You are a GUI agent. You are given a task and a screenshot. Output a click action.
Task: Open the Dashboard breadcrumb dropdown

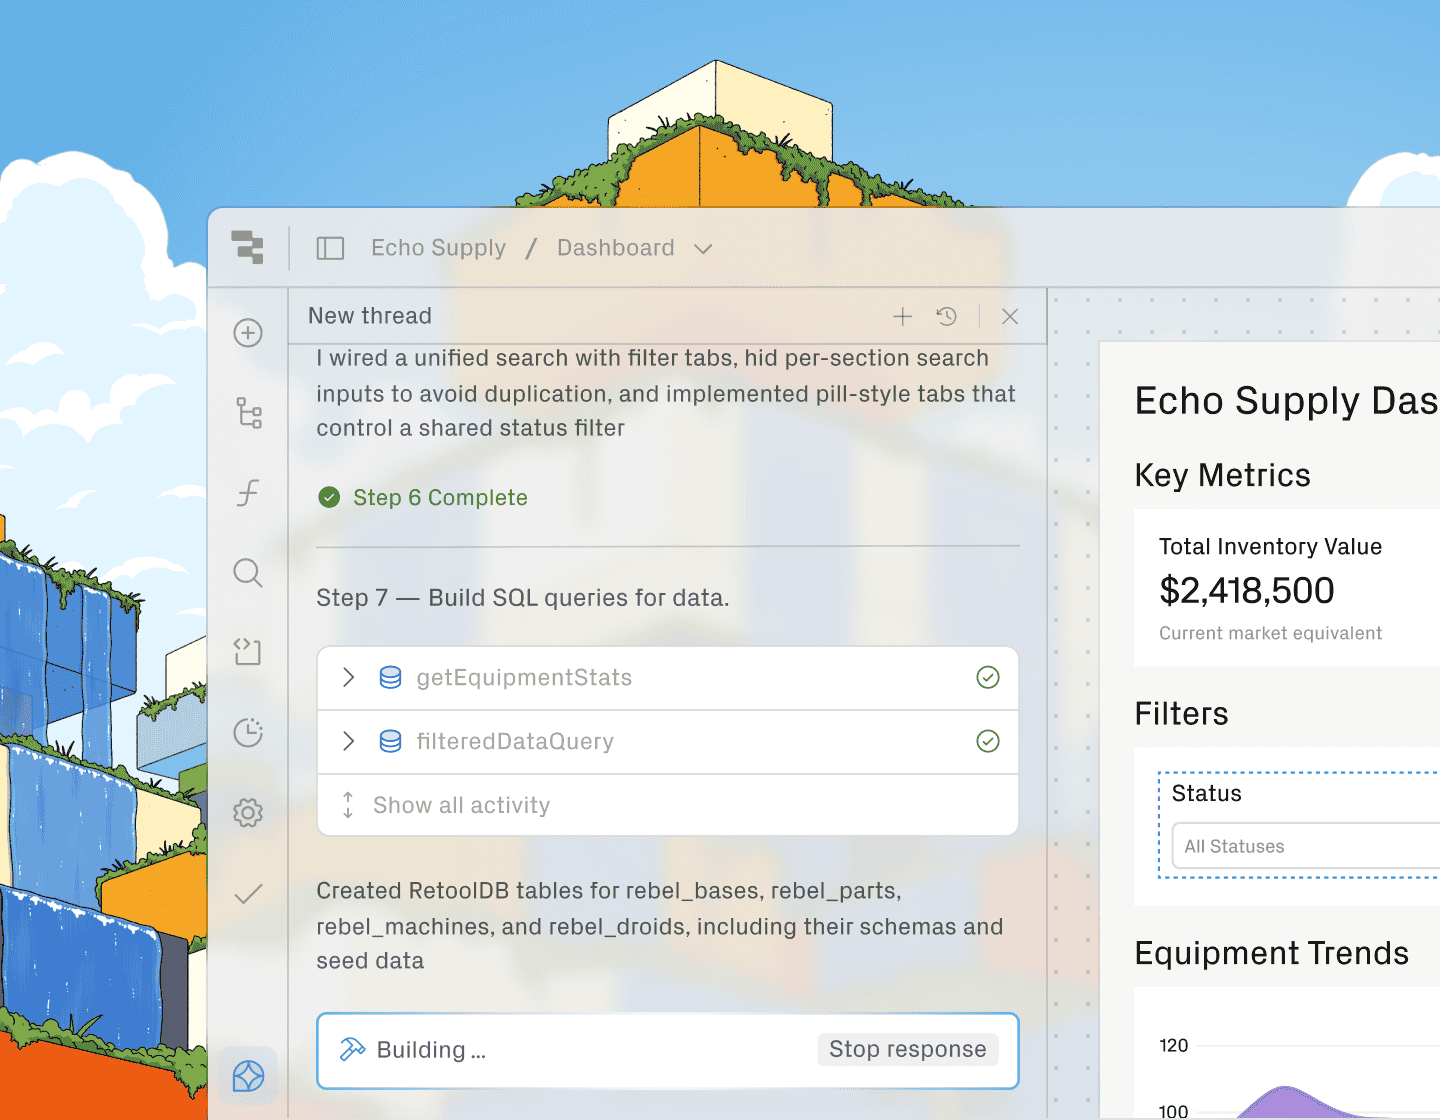point(703,248)
